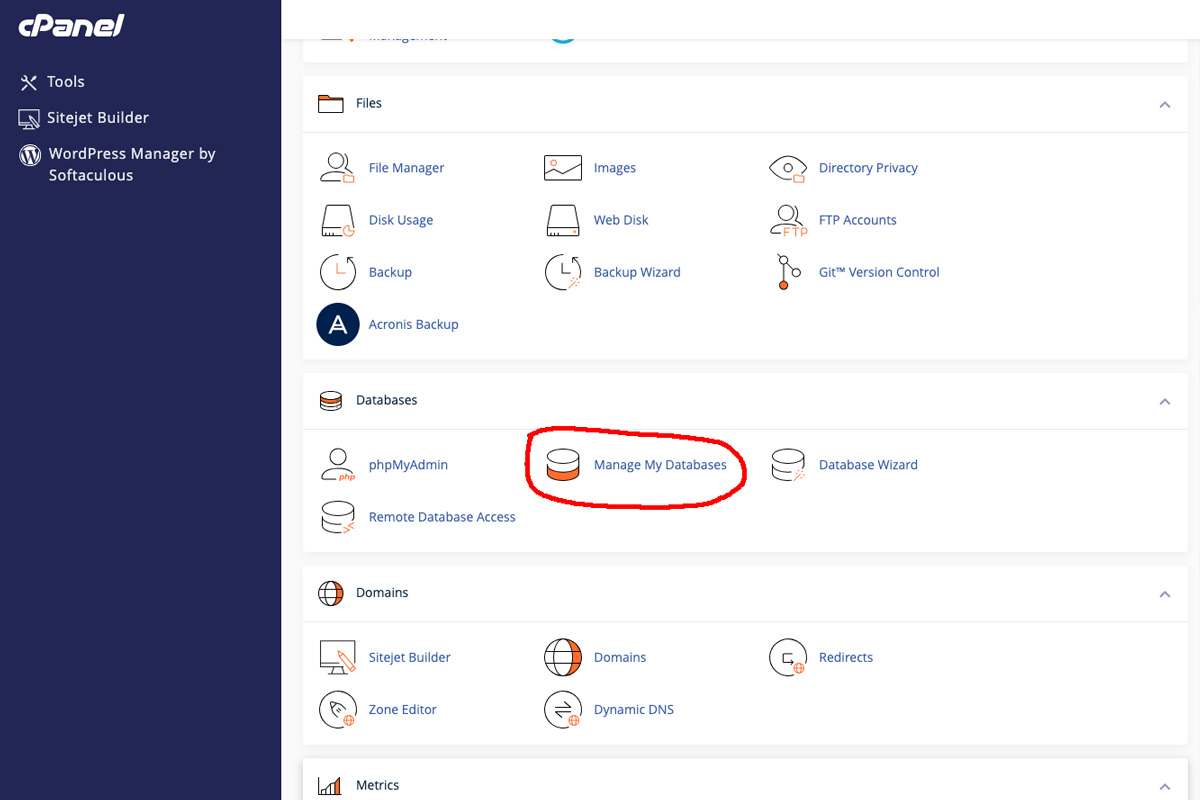
Task: Open the Directory Privacy link
Action: point(868,168)
